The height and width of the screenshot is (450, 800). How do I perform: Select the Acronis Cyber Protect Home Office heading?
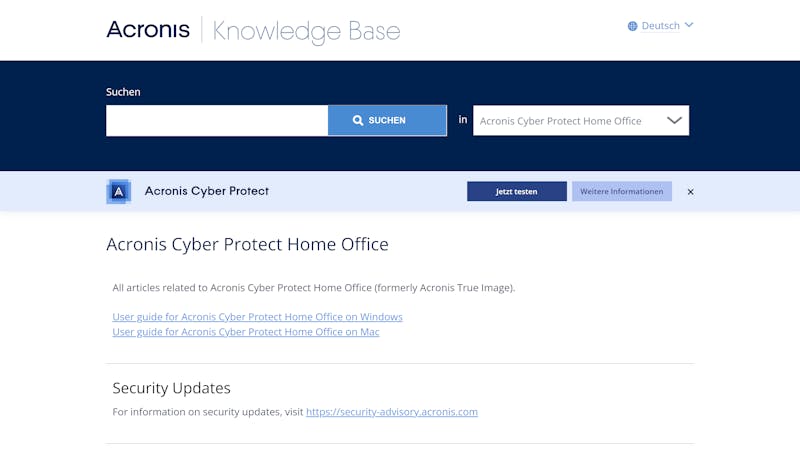click(247, 244)
